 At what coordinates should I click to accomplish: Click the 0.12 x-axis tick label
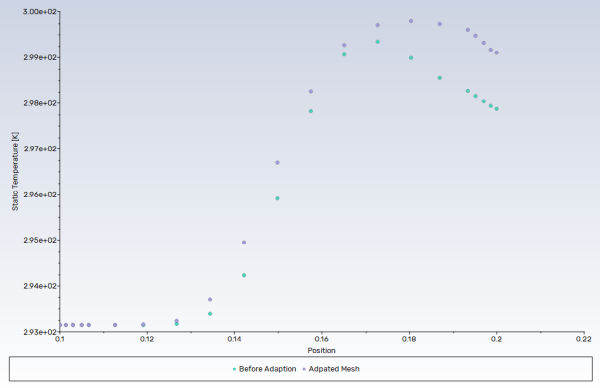147,339
